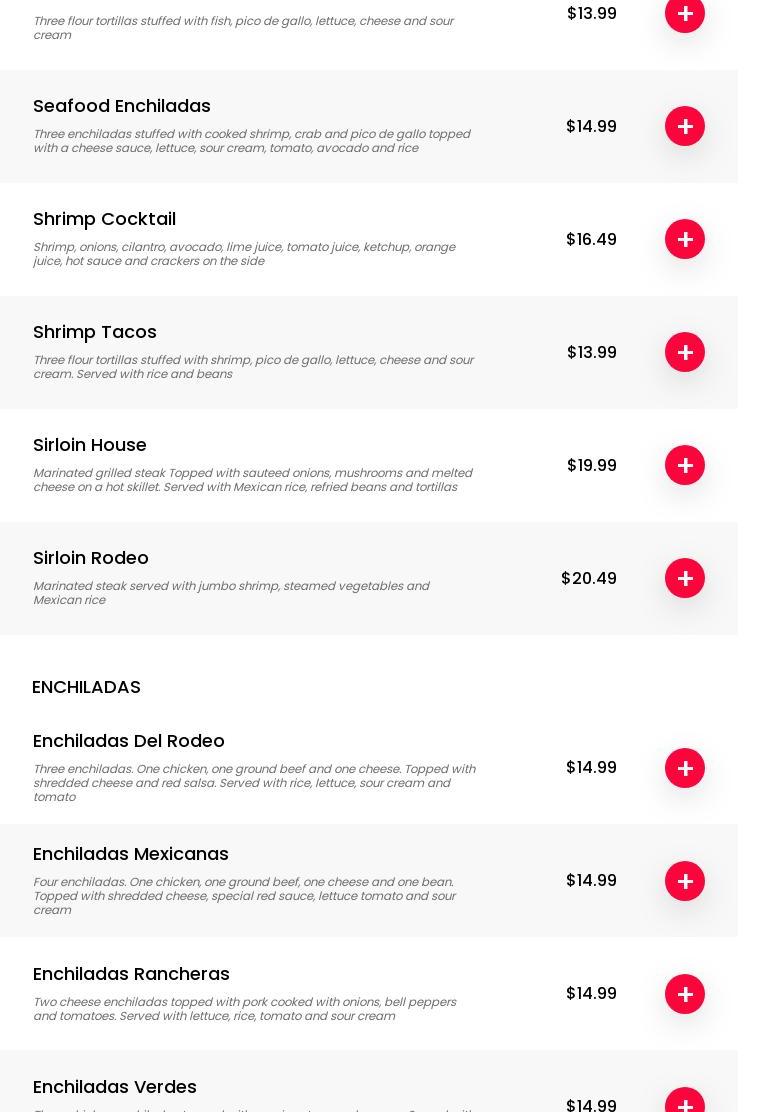Select the $20.49 Sirloin Rodeo price
Image resolution: width=770 pixels, height=1112 pixels.
point(589,578)
